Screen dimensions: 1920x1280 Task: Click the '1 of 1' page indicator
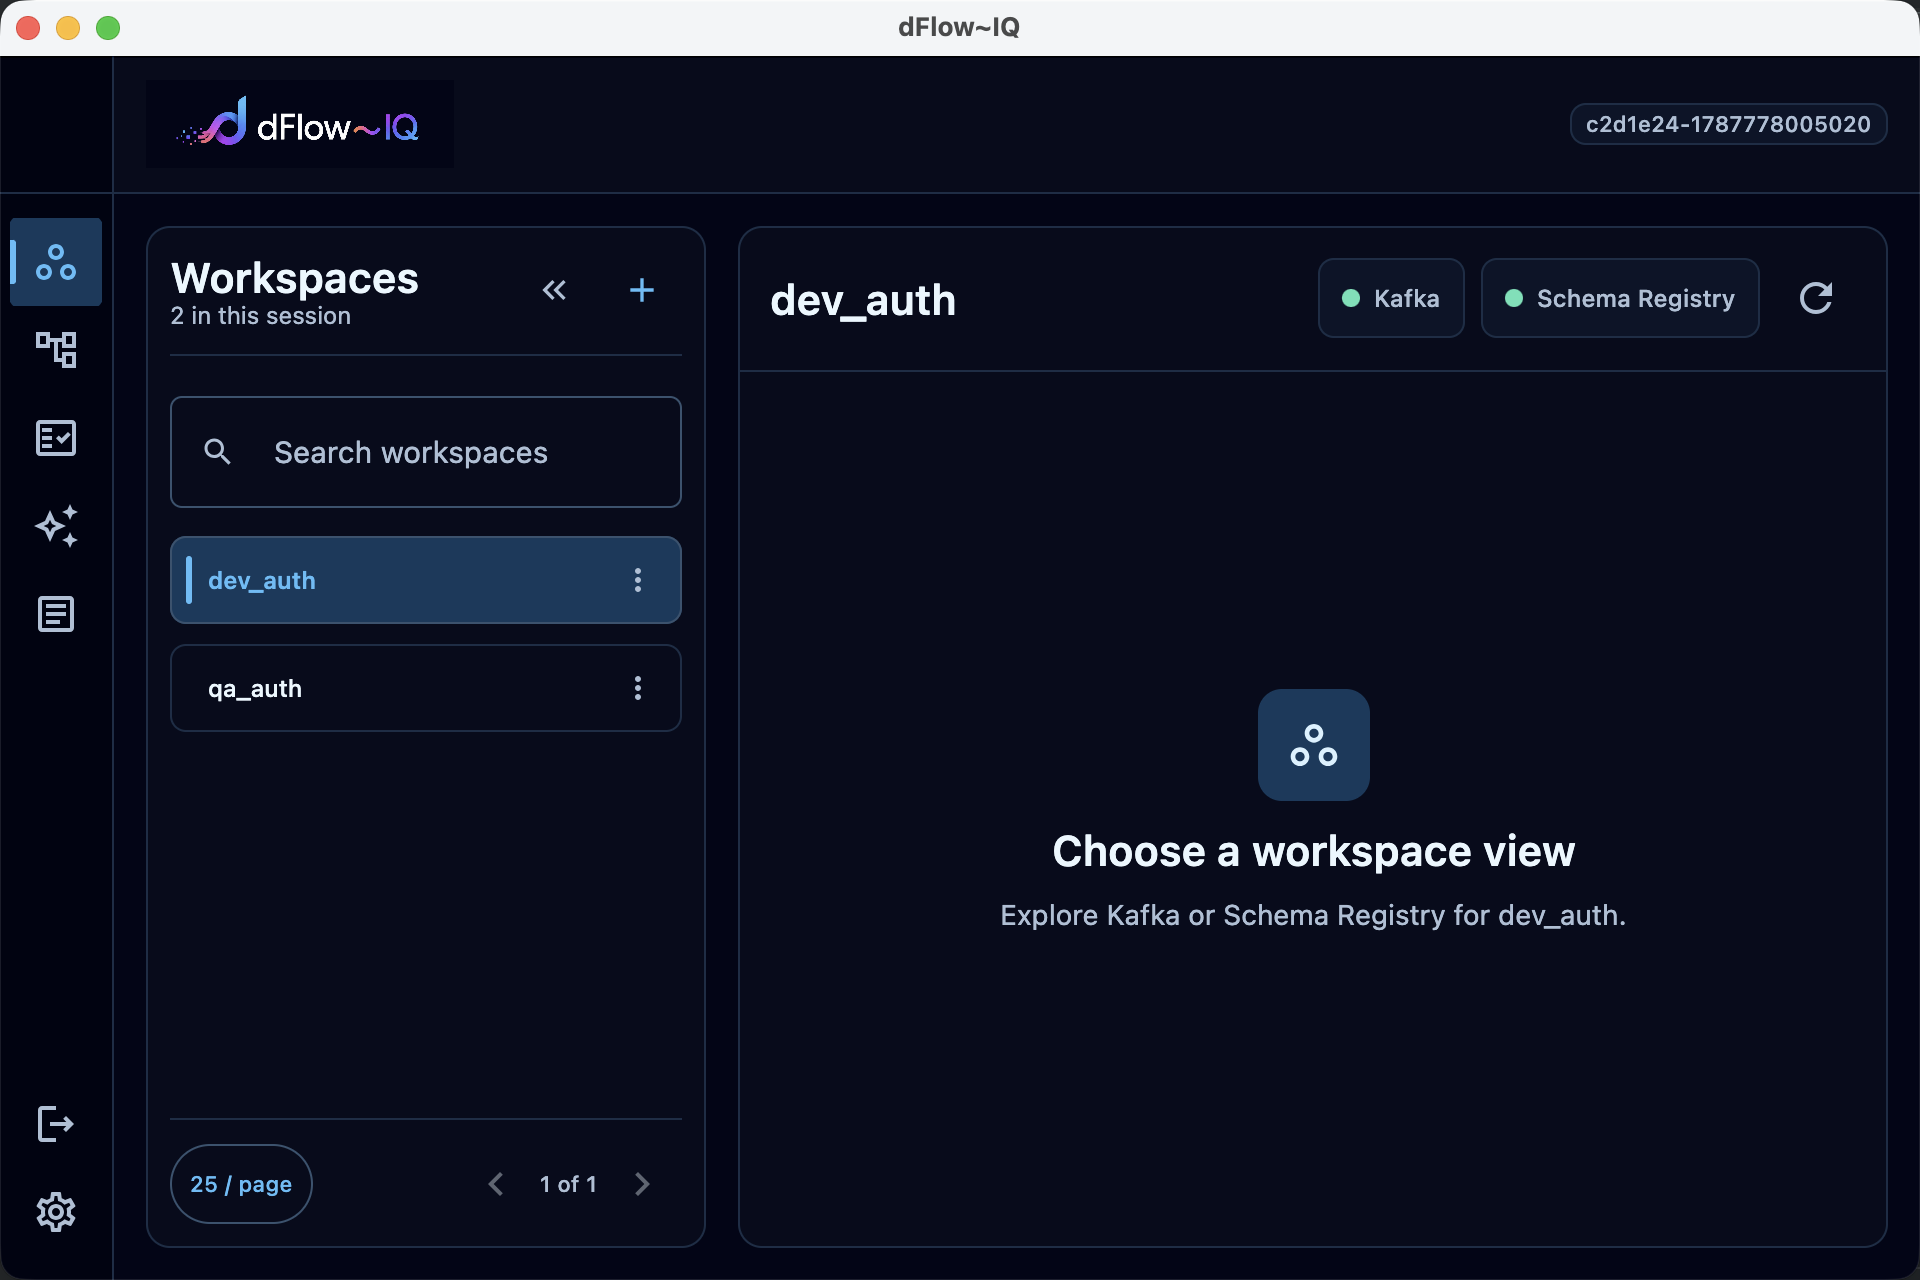[x=568, y=1184]
